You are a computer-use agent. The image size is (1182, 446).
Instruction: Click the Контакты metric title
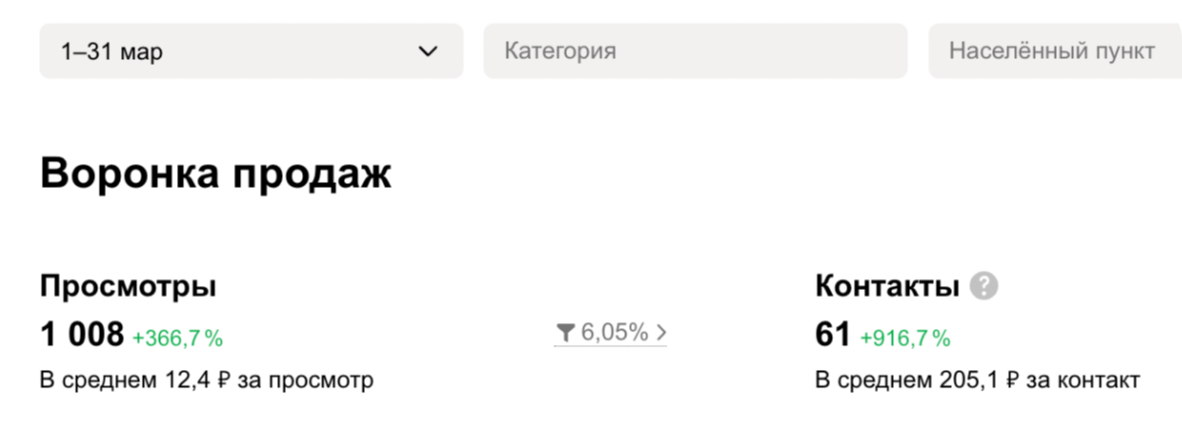click(887, 287)
